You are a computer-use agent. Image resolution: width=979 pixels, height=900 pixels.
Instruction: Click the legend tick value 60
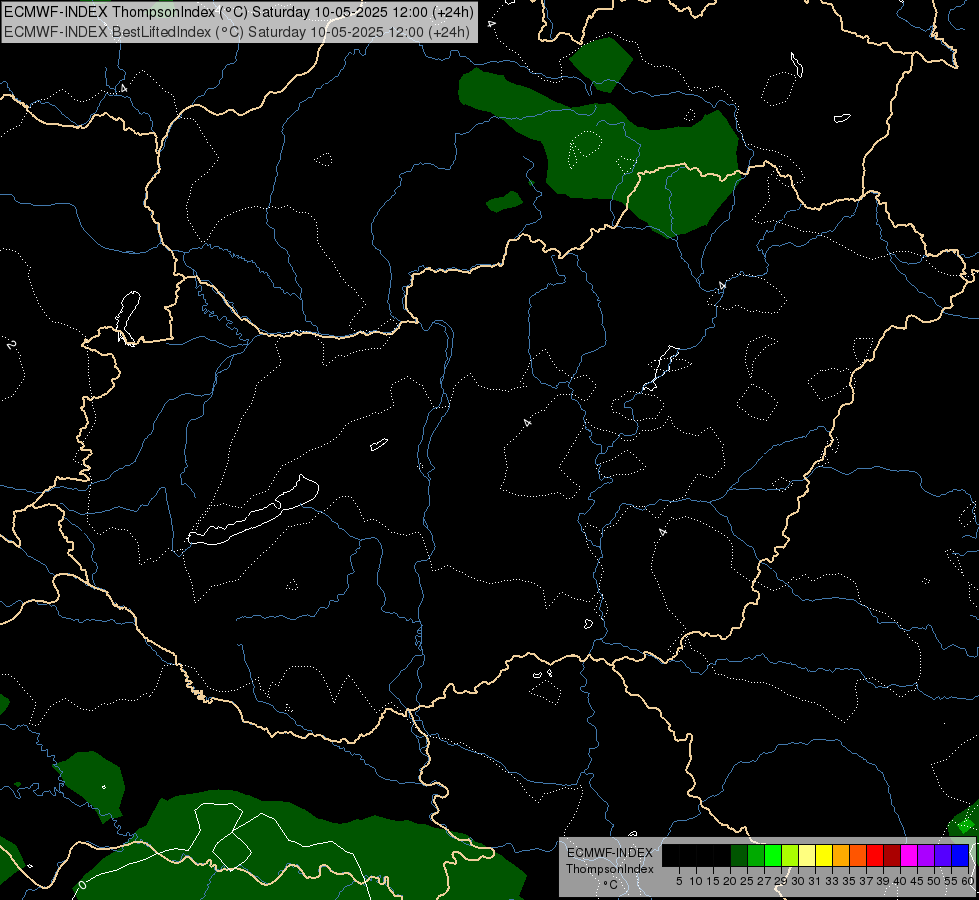tap(968, 881)
